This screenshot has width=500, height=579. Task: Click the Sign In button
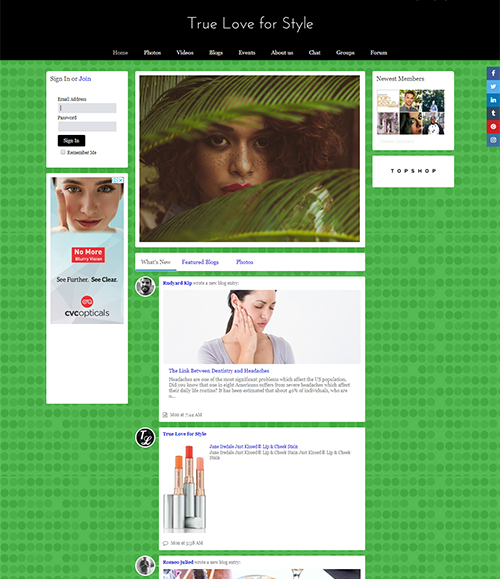click(x=71, y=141)
